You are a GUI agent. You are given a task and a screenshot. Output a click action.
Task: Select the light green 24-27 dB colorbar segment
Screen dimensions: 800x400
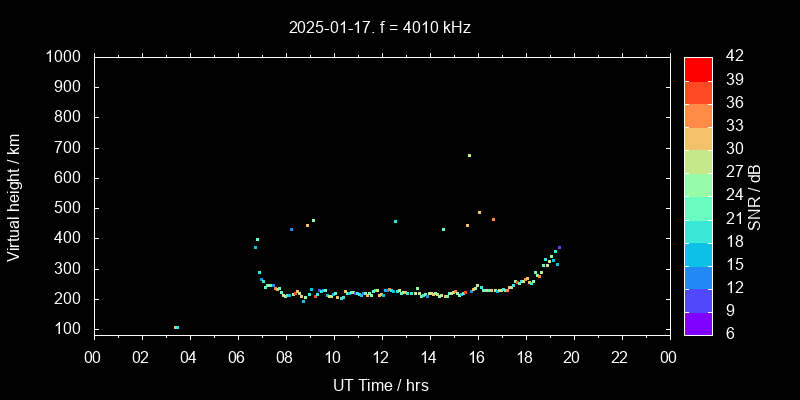pyautogui.click(x=698, y=183)
